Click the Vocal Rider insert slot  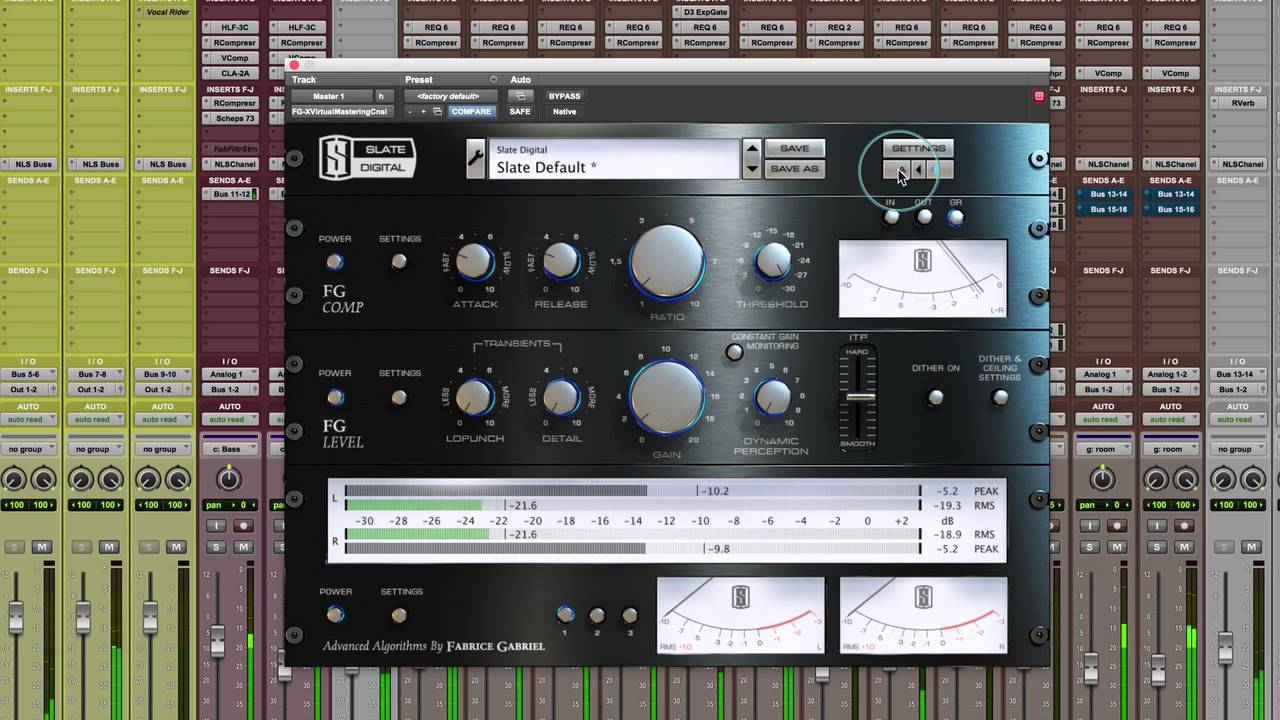point(162,12)
